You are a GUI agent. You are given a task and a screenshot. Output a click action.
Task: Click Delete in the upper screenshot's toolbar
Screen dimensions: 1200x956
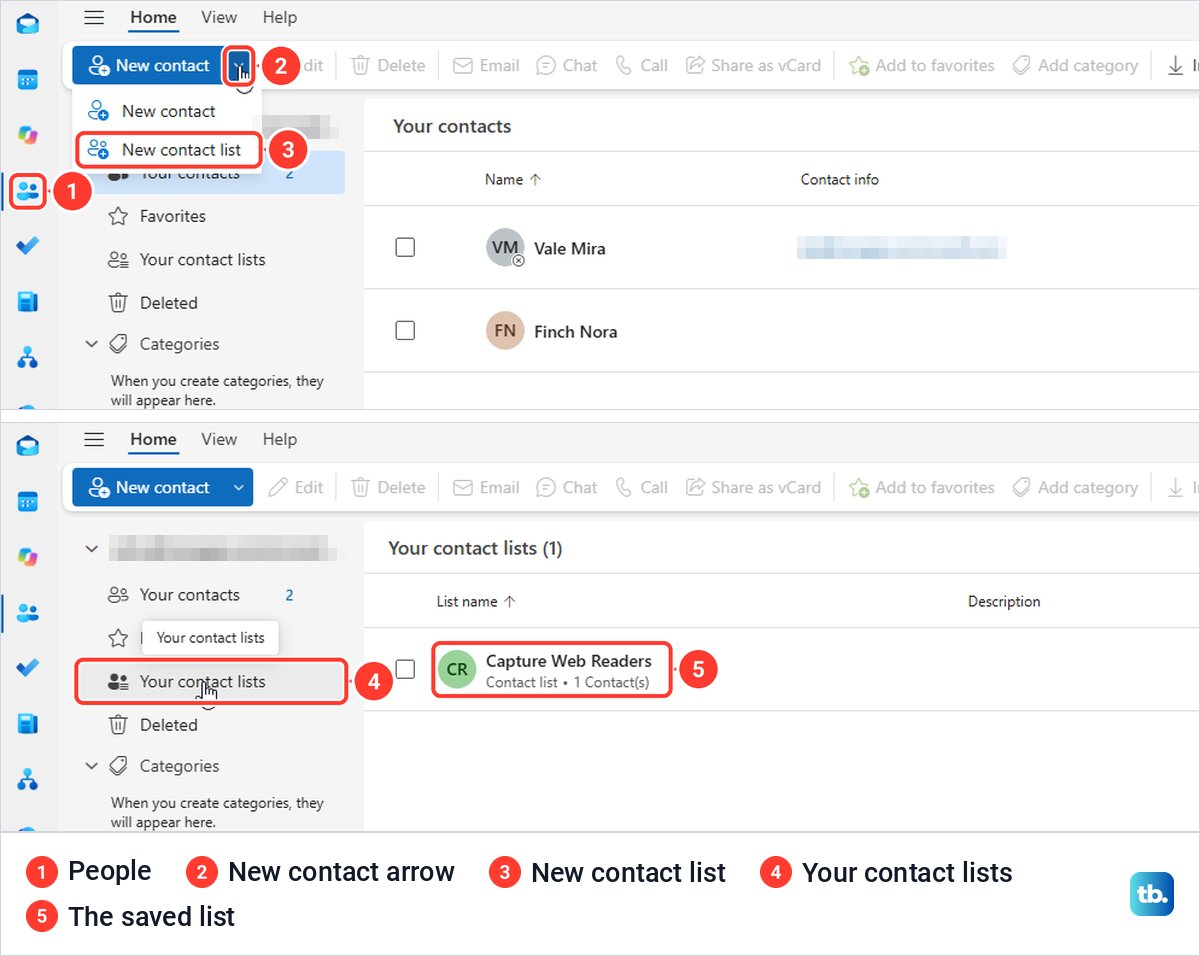point(388,65)
